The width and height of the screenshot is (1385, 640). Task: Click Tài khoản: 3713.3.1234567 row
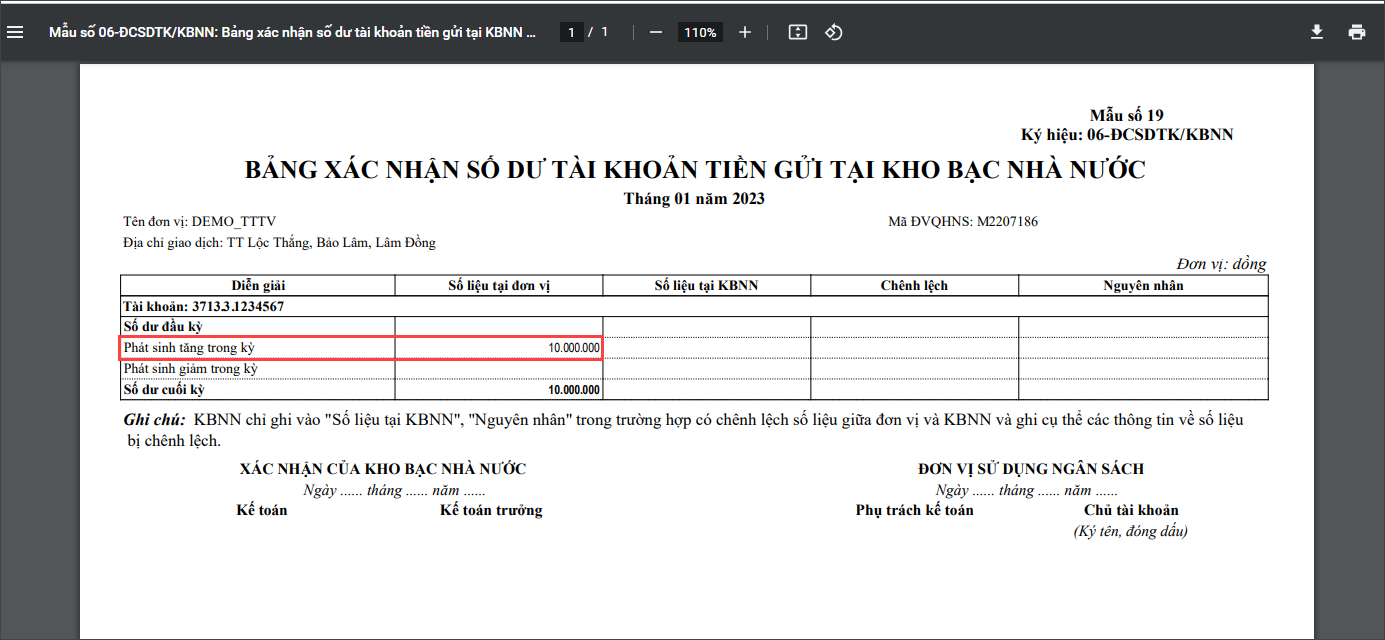click(x=694, y=306)
